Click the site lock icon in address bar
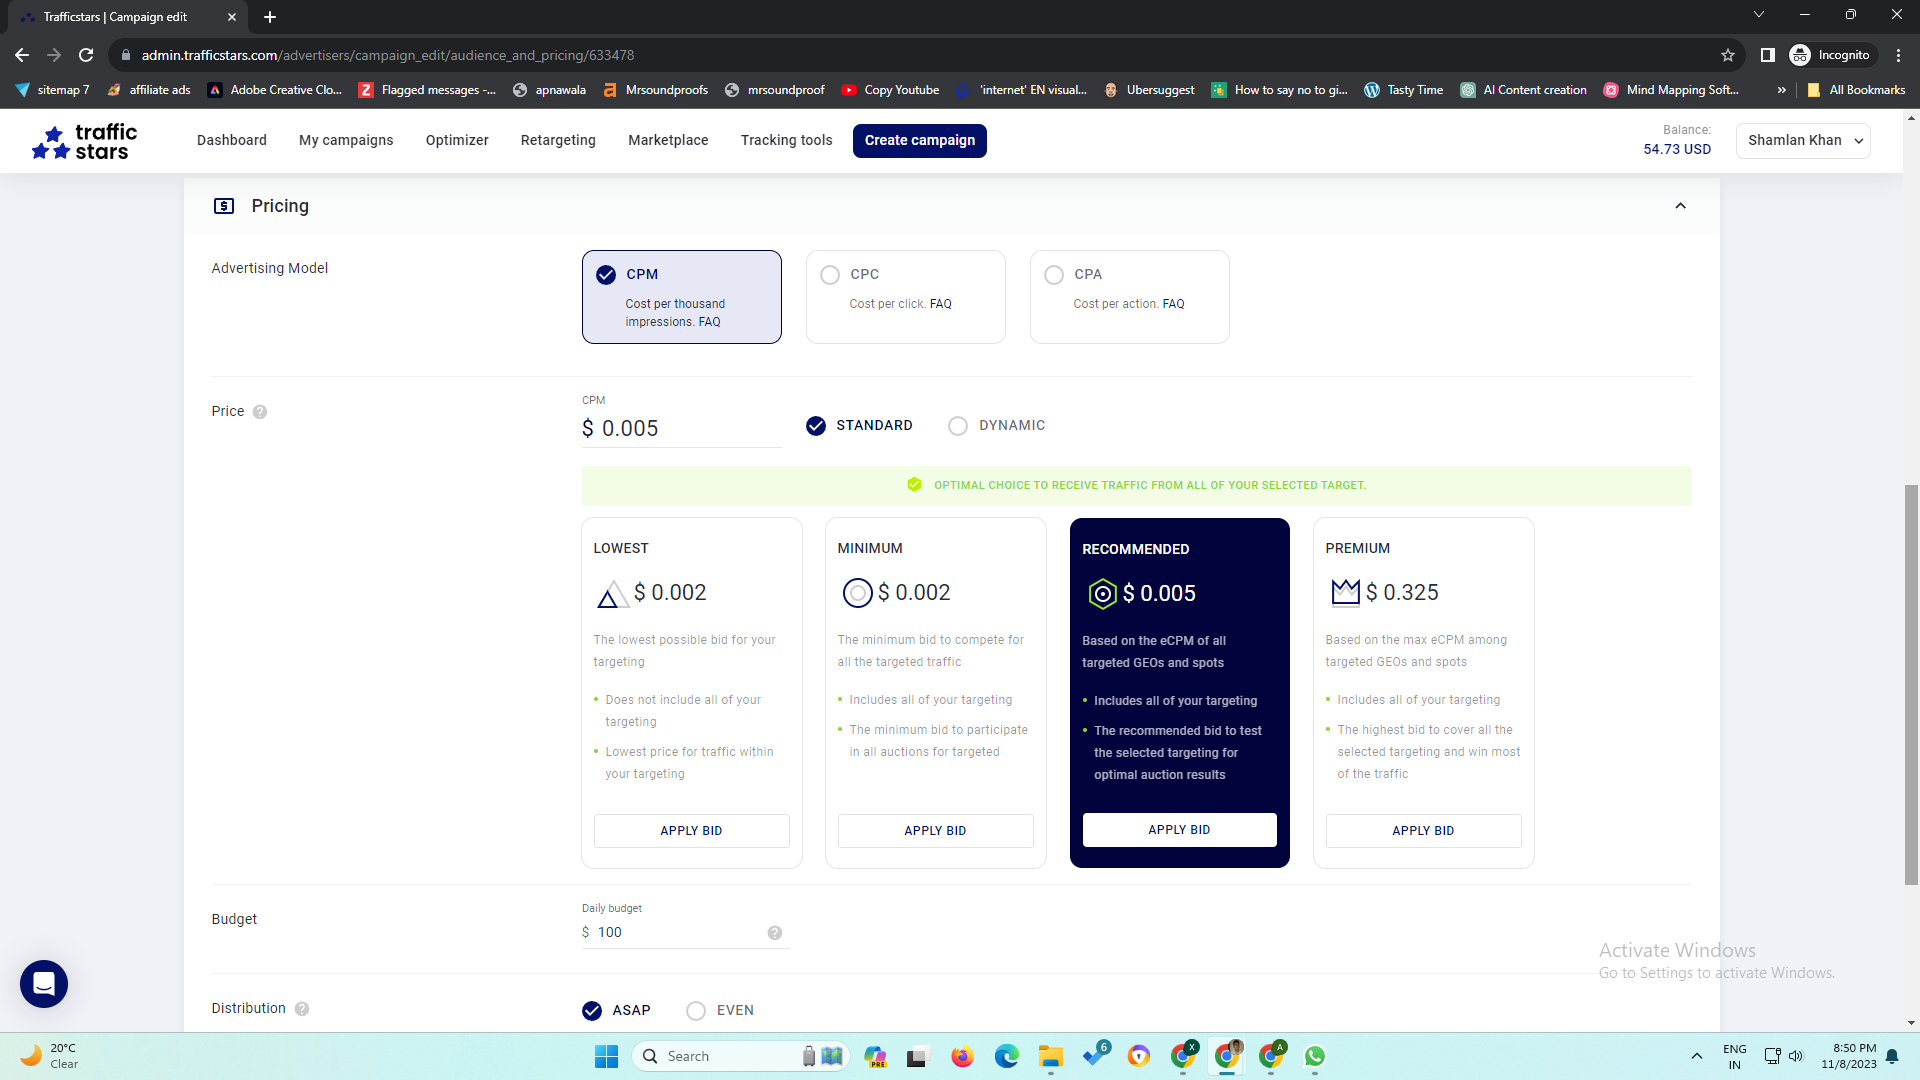Screen dimensions: 1920x1080 tap(125, 55)
